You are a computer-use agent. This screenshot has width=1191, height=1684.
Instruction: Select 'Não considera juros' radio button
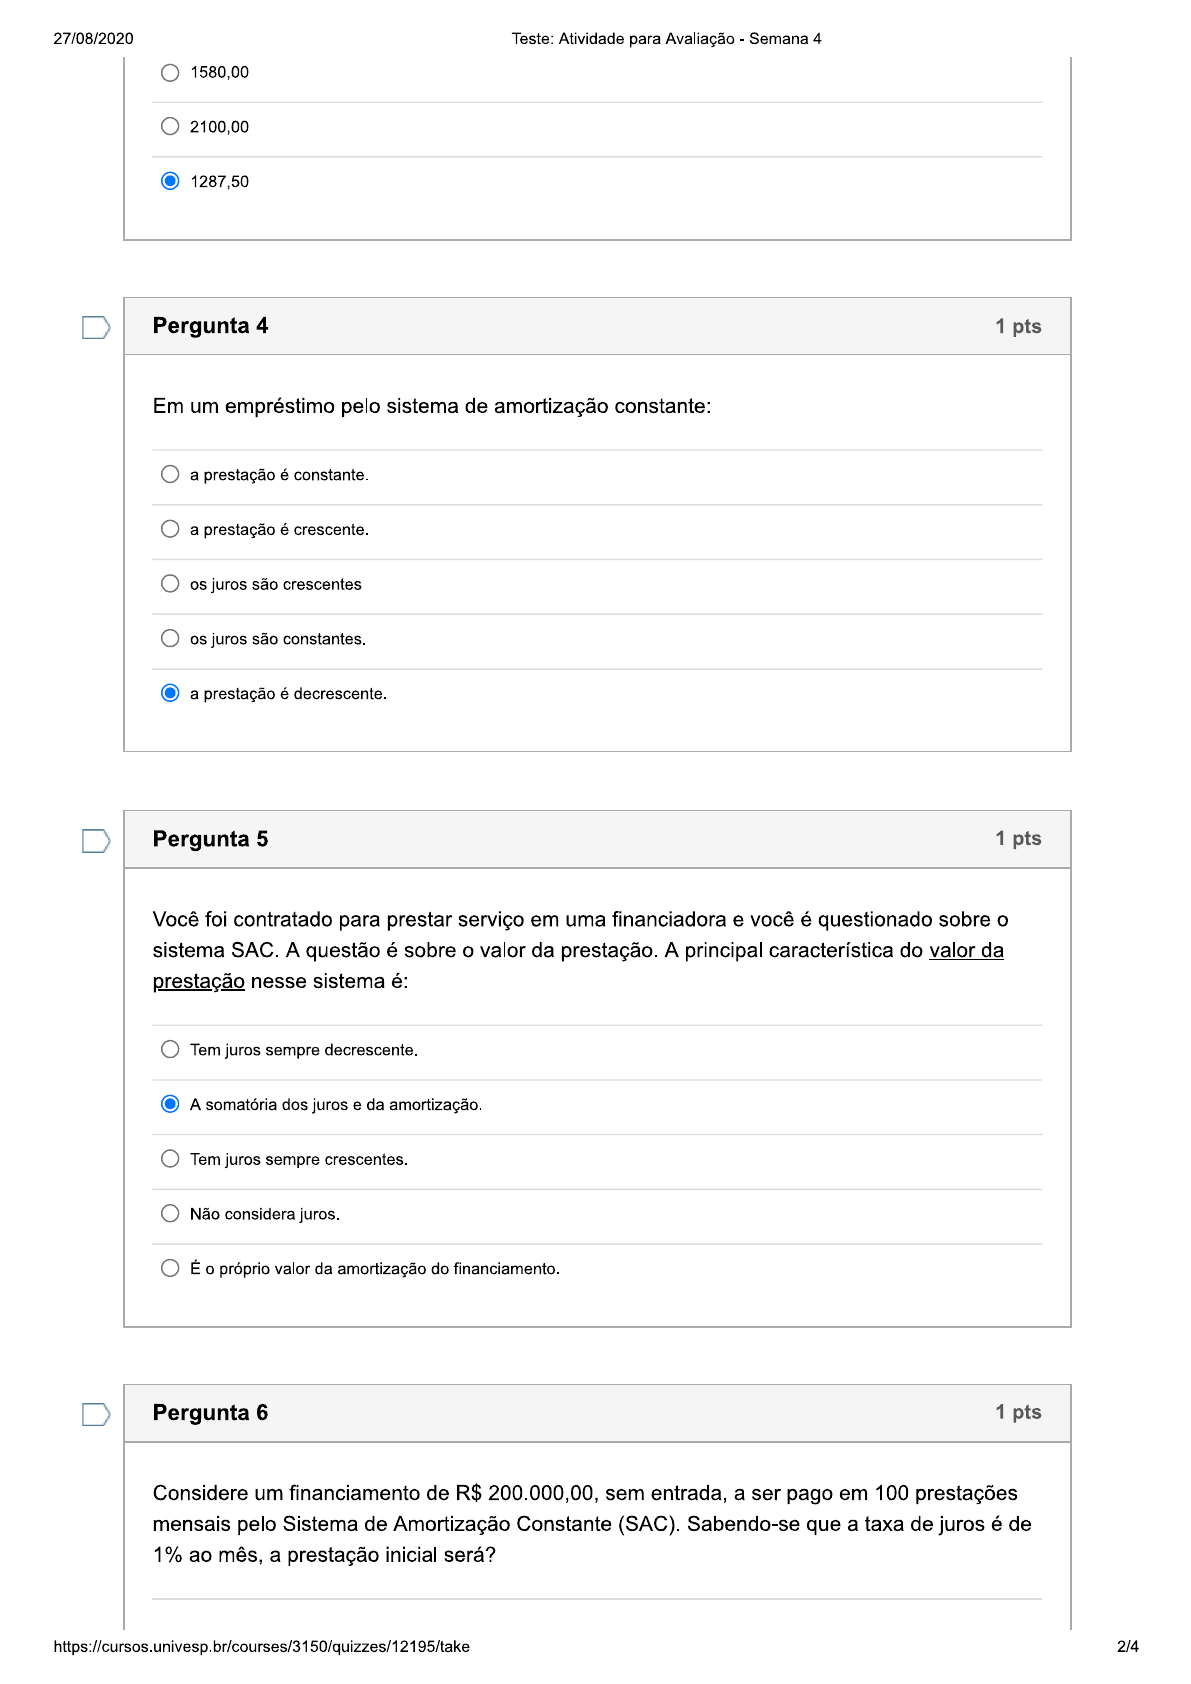[x=170, y=1213]
